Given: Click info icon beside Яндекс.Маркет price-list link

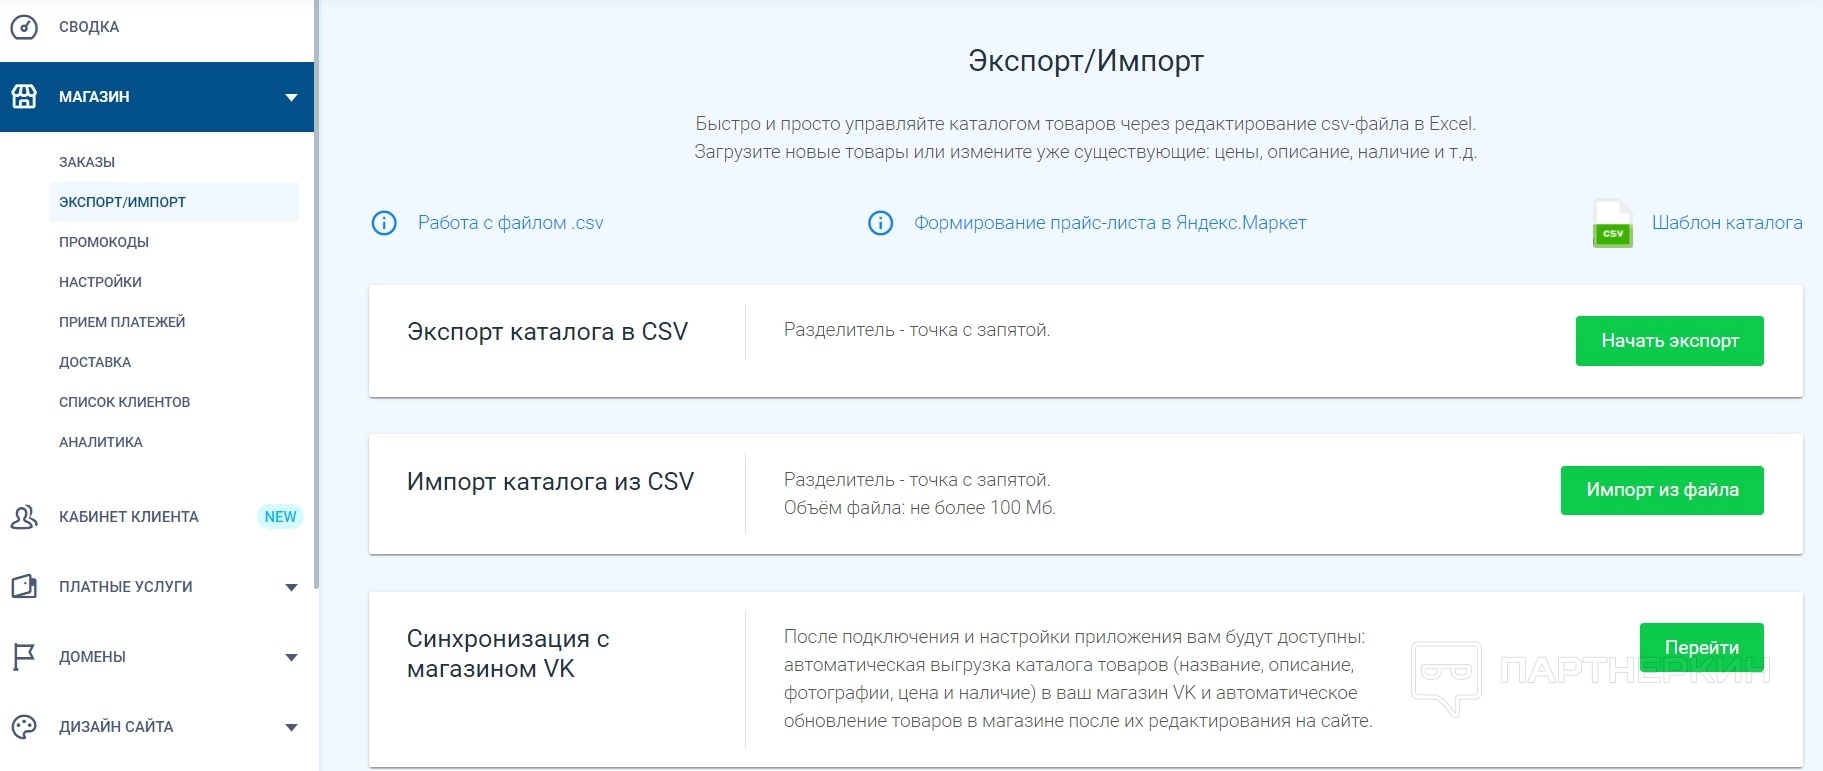Looking at the screenshot, I should point(880,223).
